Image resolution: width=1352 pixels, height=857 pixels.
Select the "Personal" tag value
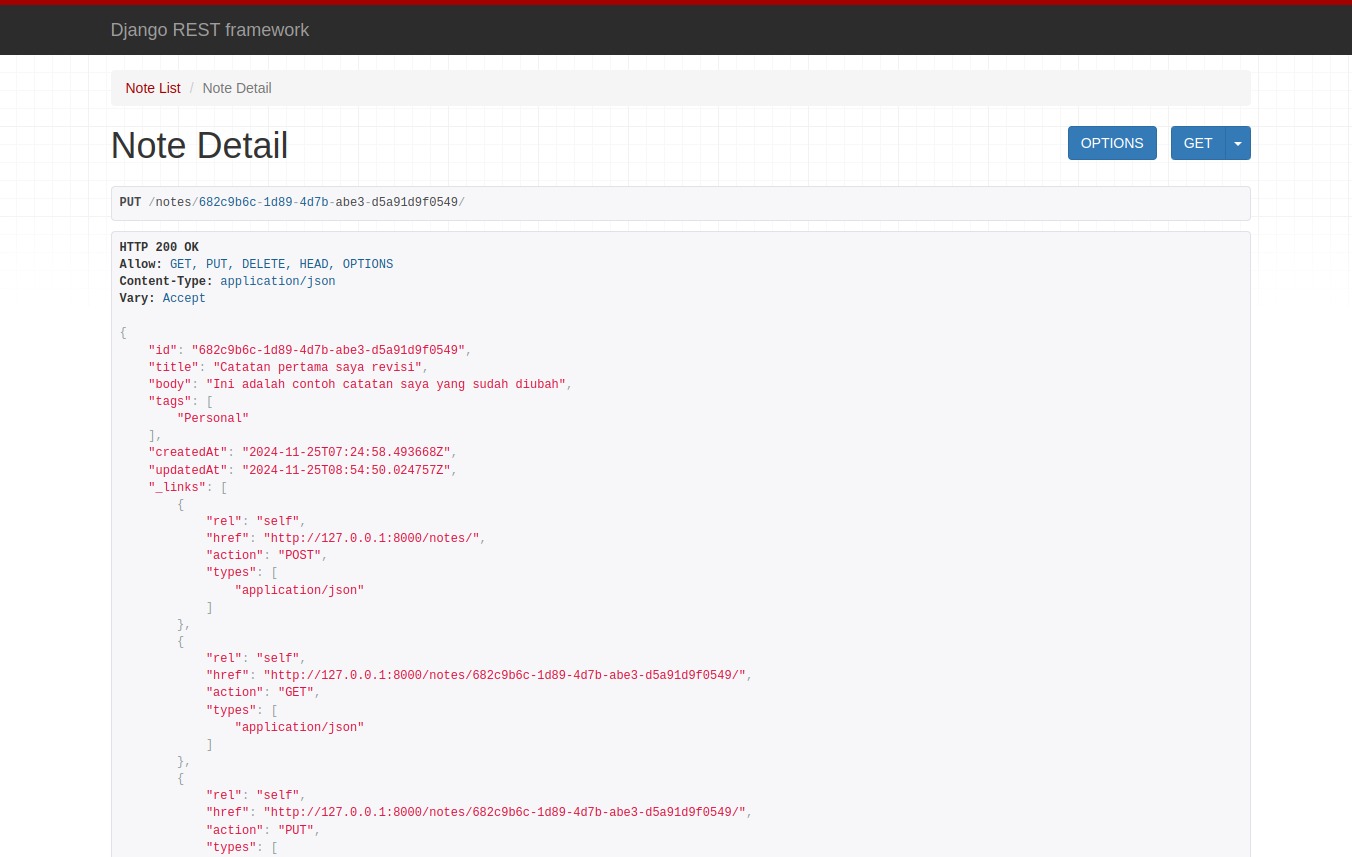pyautogui.click(x=213, y=418)
